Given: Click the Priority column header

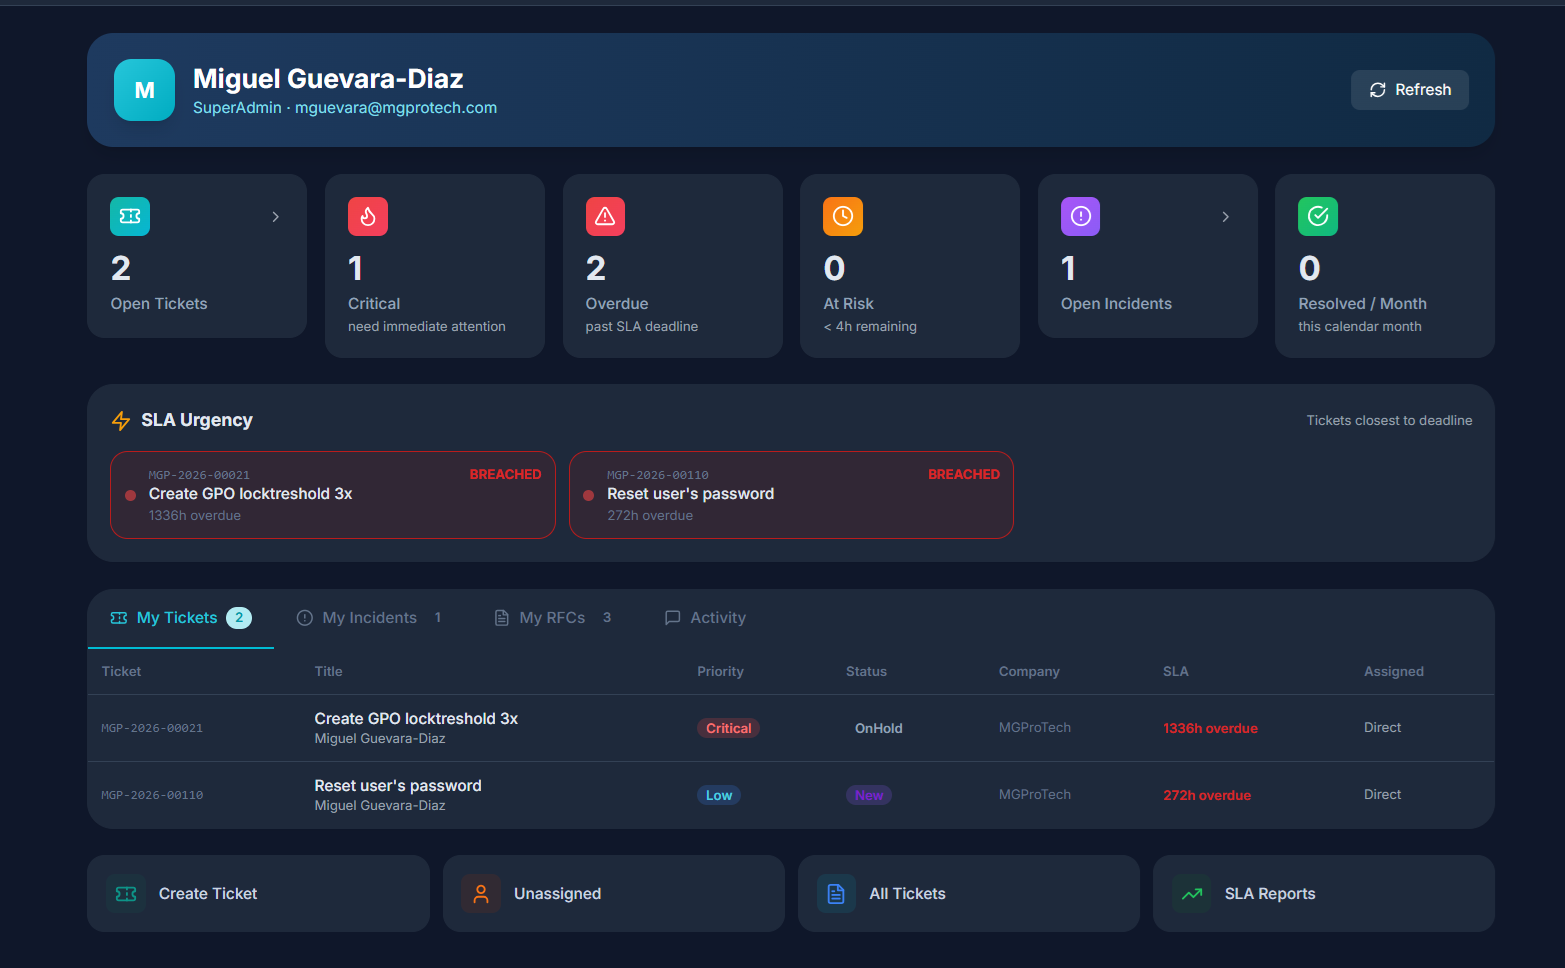Looking at the screenshot, I should (x=720, y=671).
